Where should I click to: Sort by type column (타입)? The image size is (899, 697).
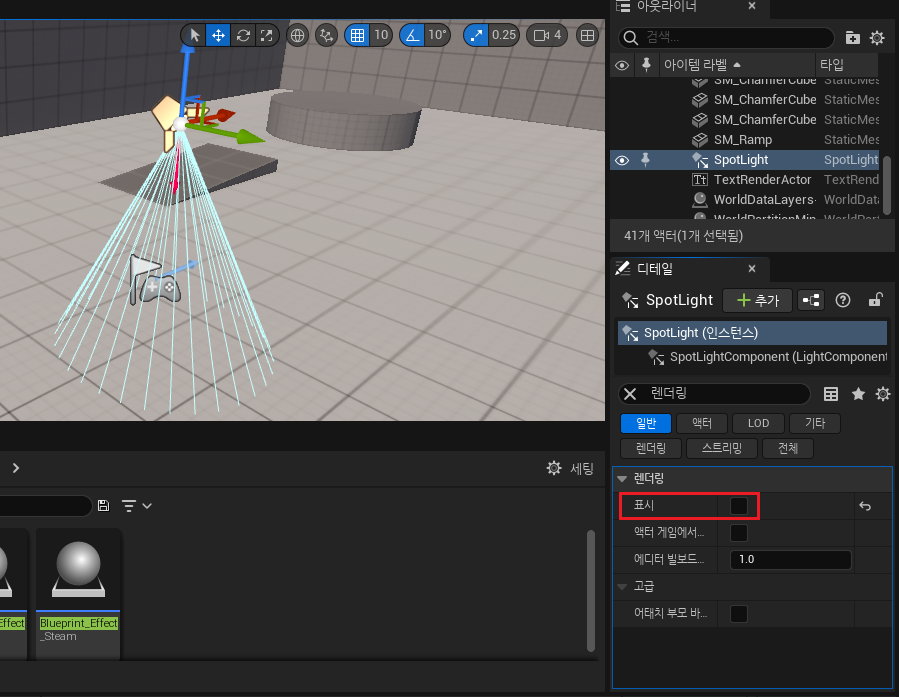tap(832, 65)
